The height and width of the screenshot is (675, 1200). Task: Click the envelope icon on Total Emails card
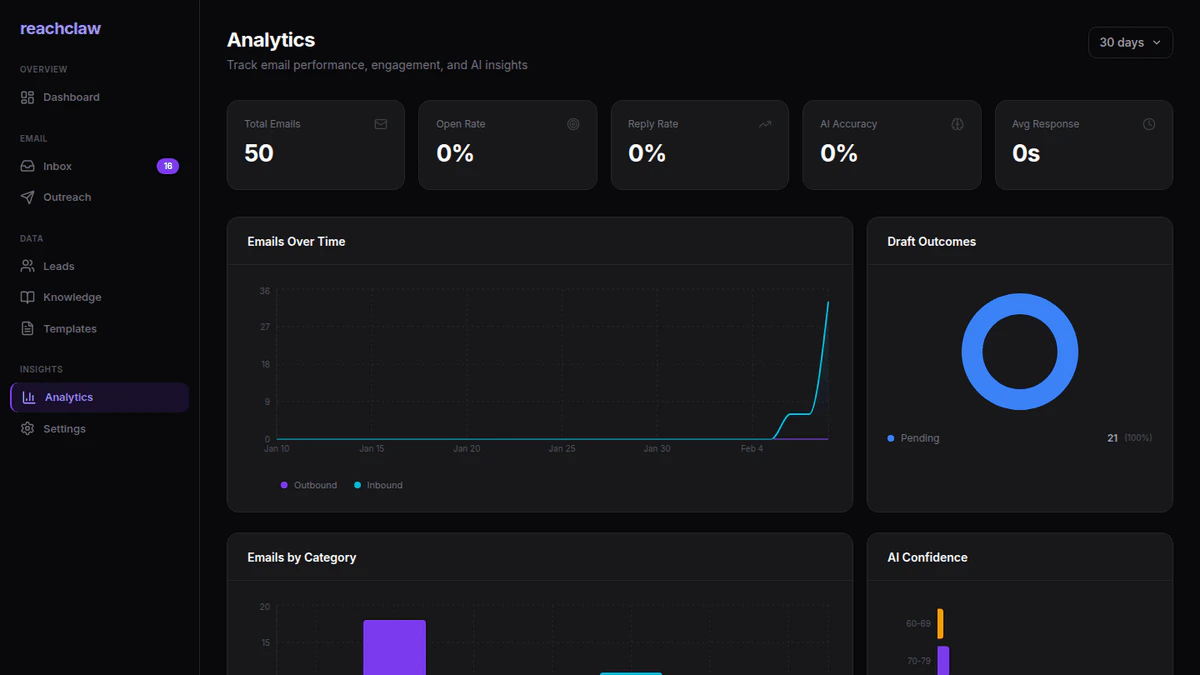(x=380, y=124)
